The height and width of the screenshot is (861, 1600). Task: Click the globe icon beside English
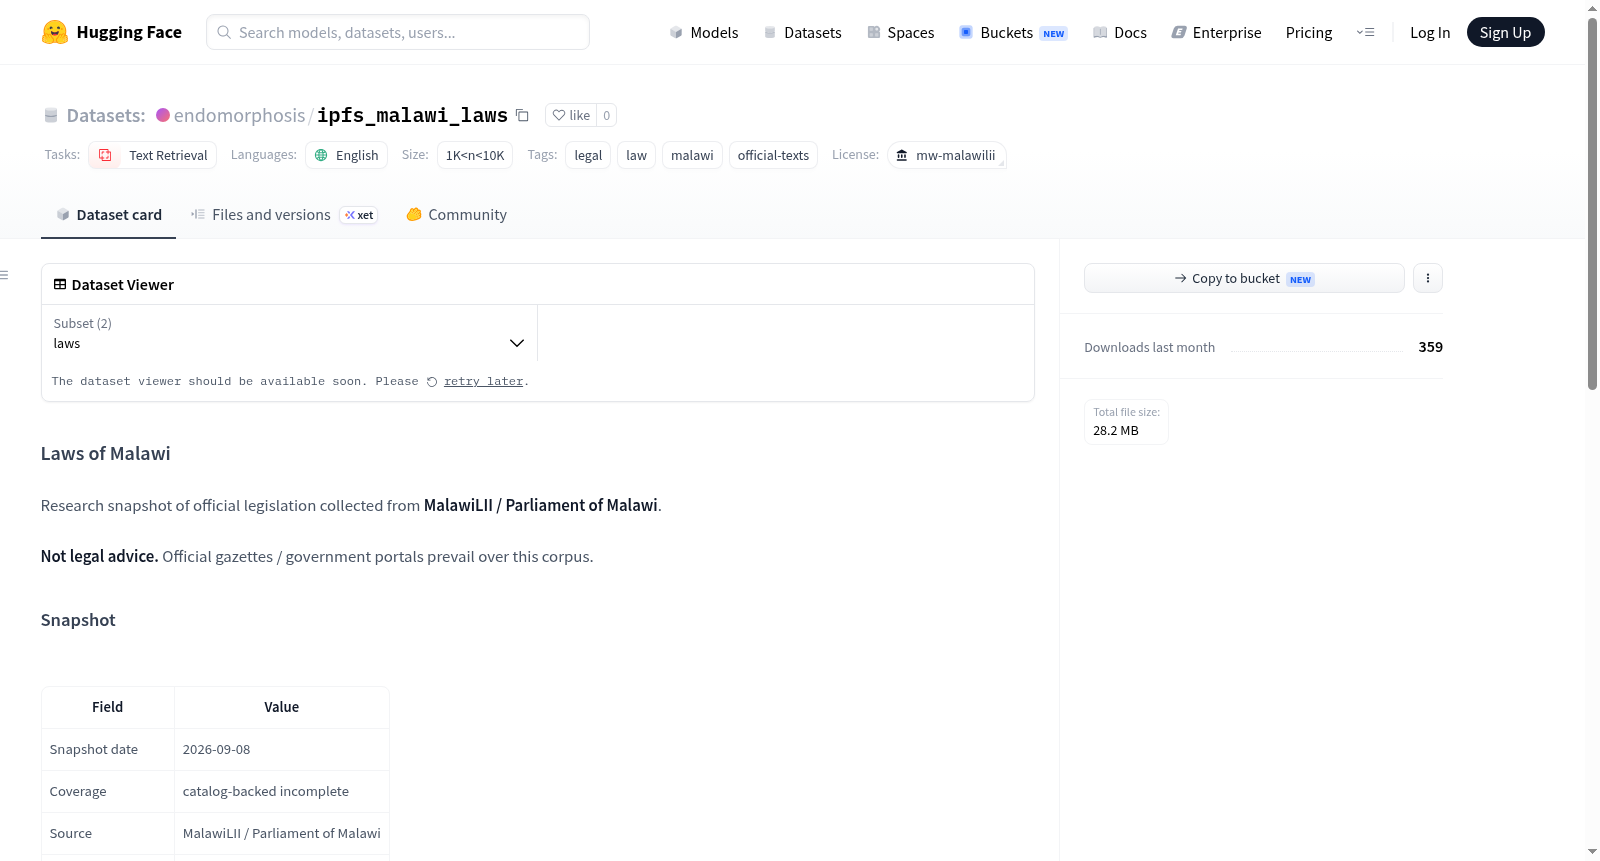coord(321,155)
